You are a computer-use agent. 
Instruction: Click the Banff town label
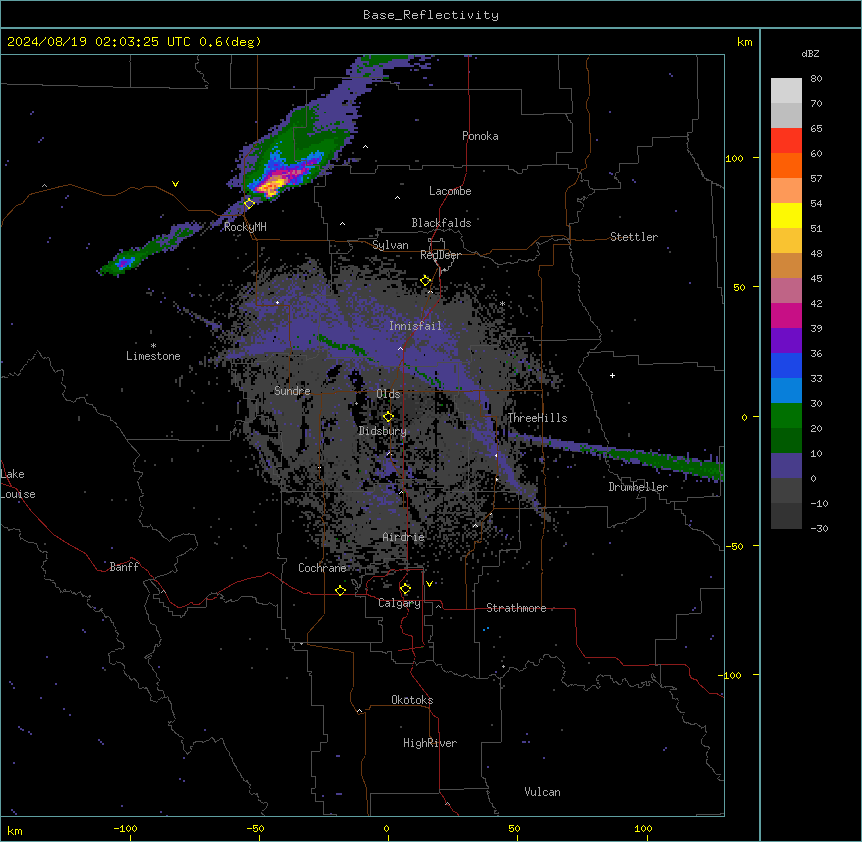pyautogui.click(x=124, y=567)
